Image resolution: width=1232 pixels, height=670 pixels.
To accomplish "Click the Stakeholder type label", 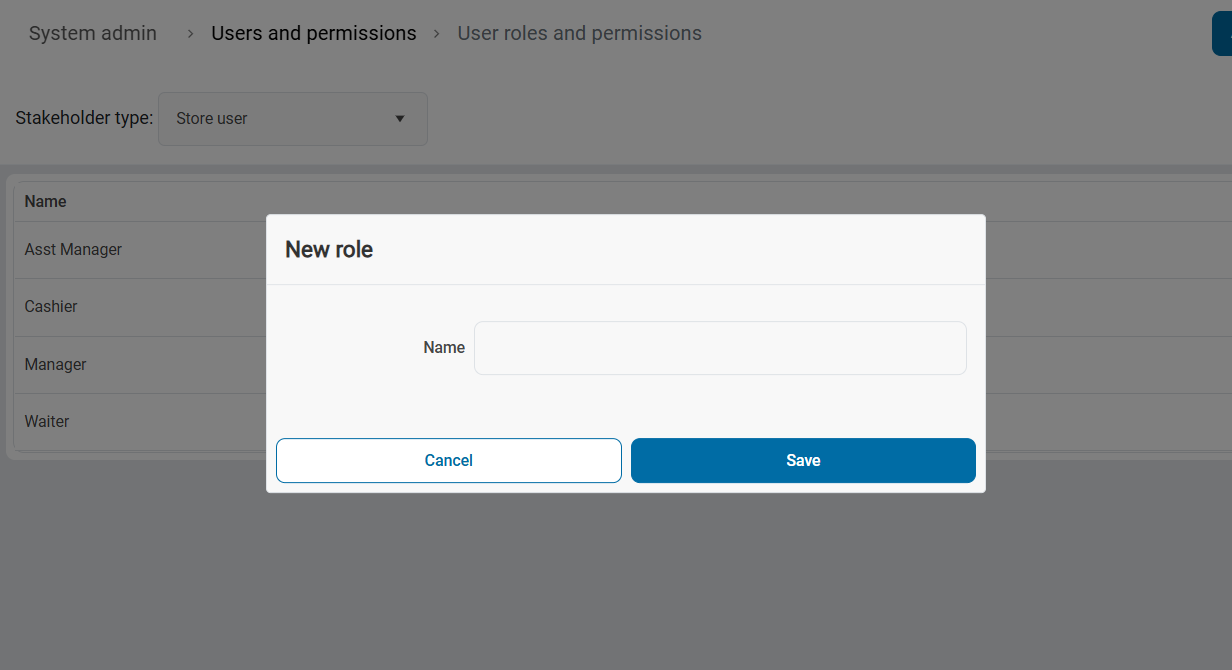I will point(84,119).
